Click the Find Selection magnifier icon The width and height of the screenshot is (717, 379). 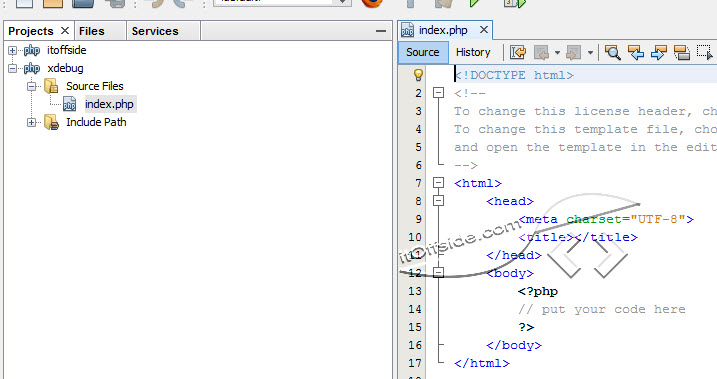[x=612, y=52]
